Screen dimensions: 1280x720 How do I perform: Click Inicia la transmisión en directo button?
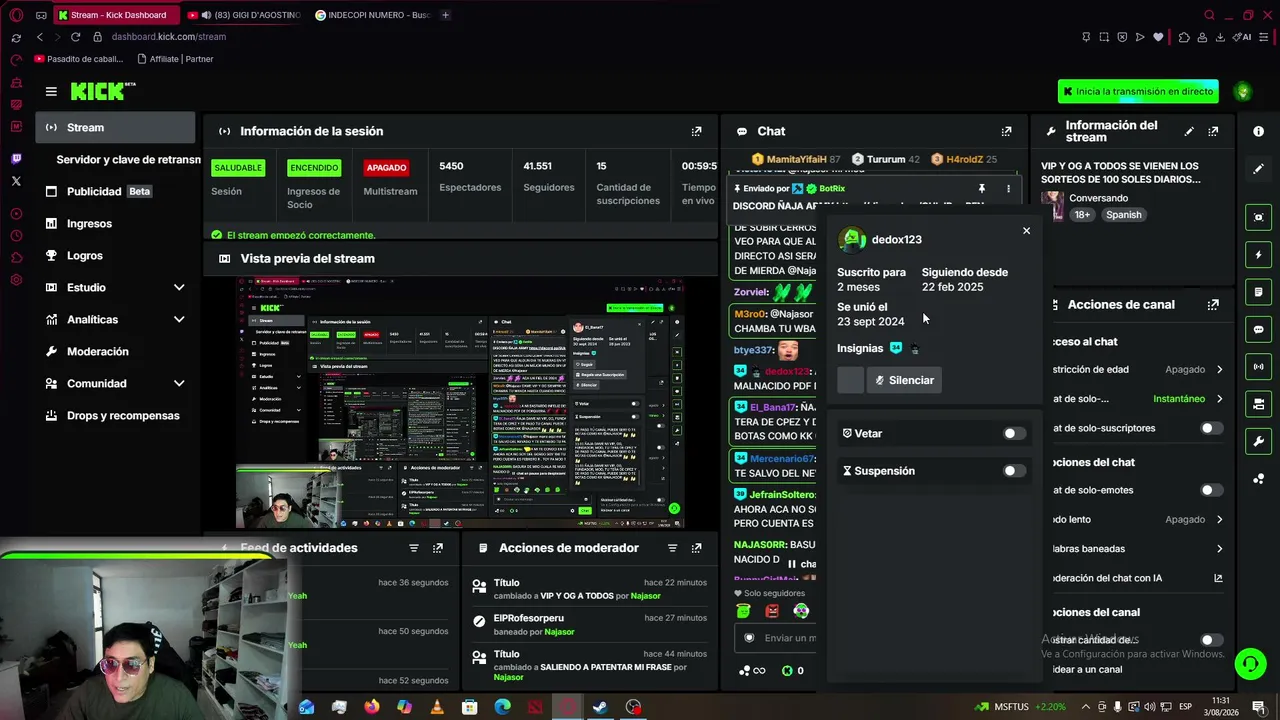[1138, 91]
